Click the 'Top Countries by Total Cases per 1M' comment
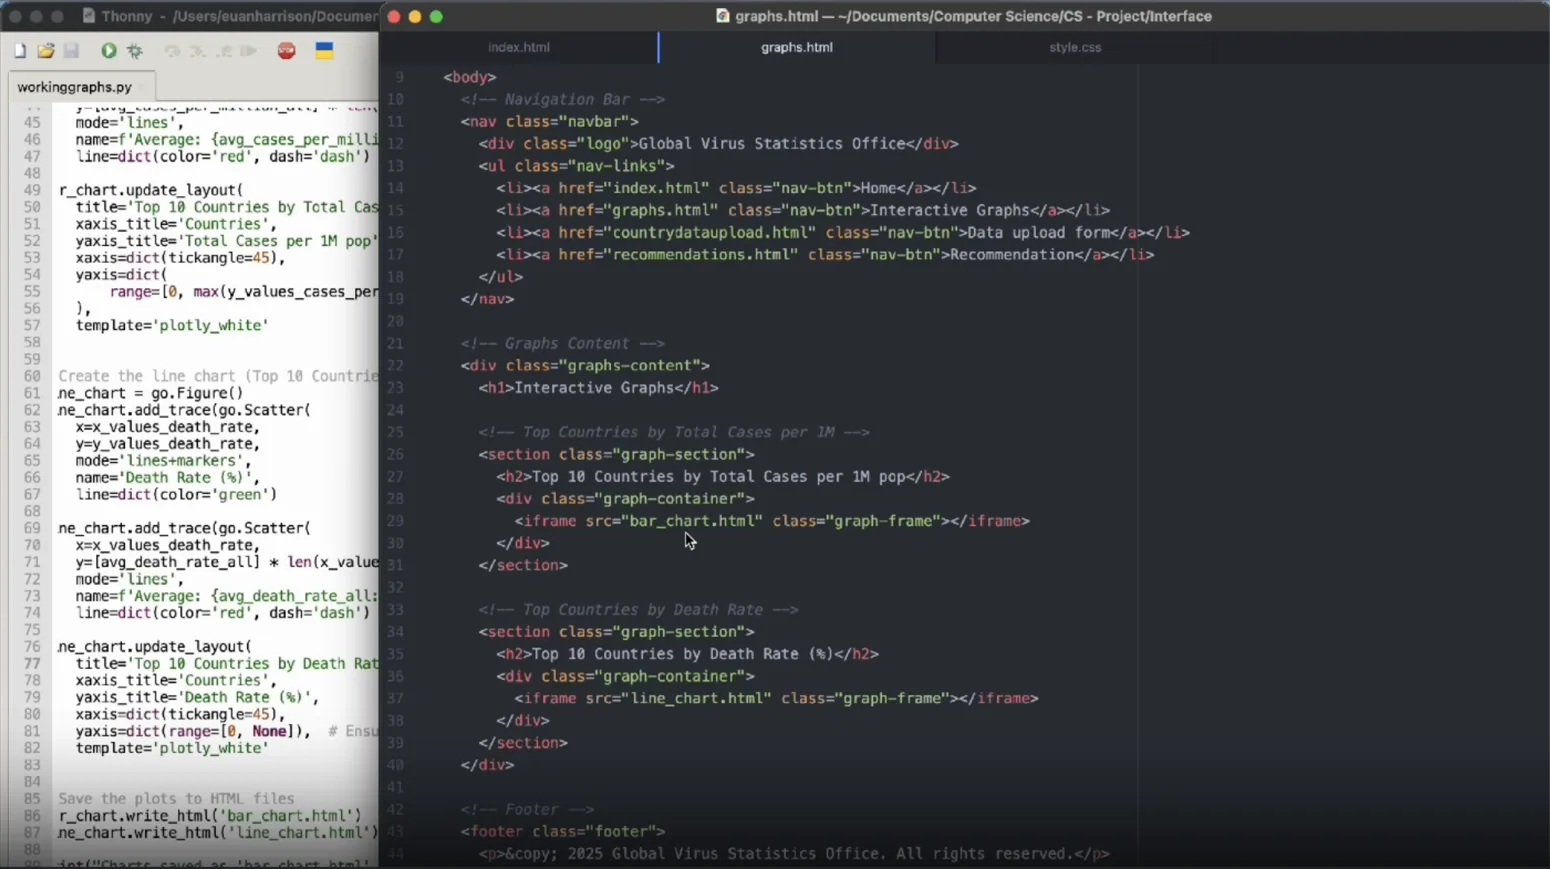 click(674, 432)
